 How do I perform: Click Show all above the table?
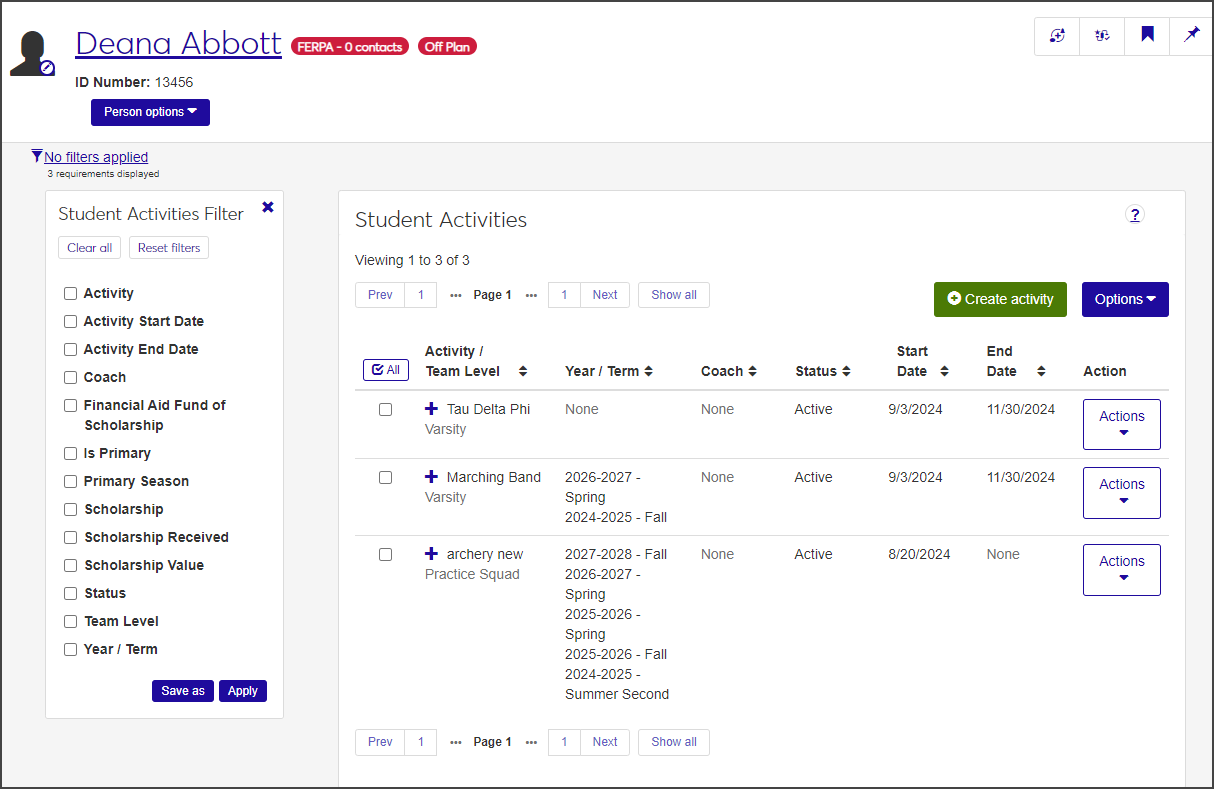[x=673, y=295]
